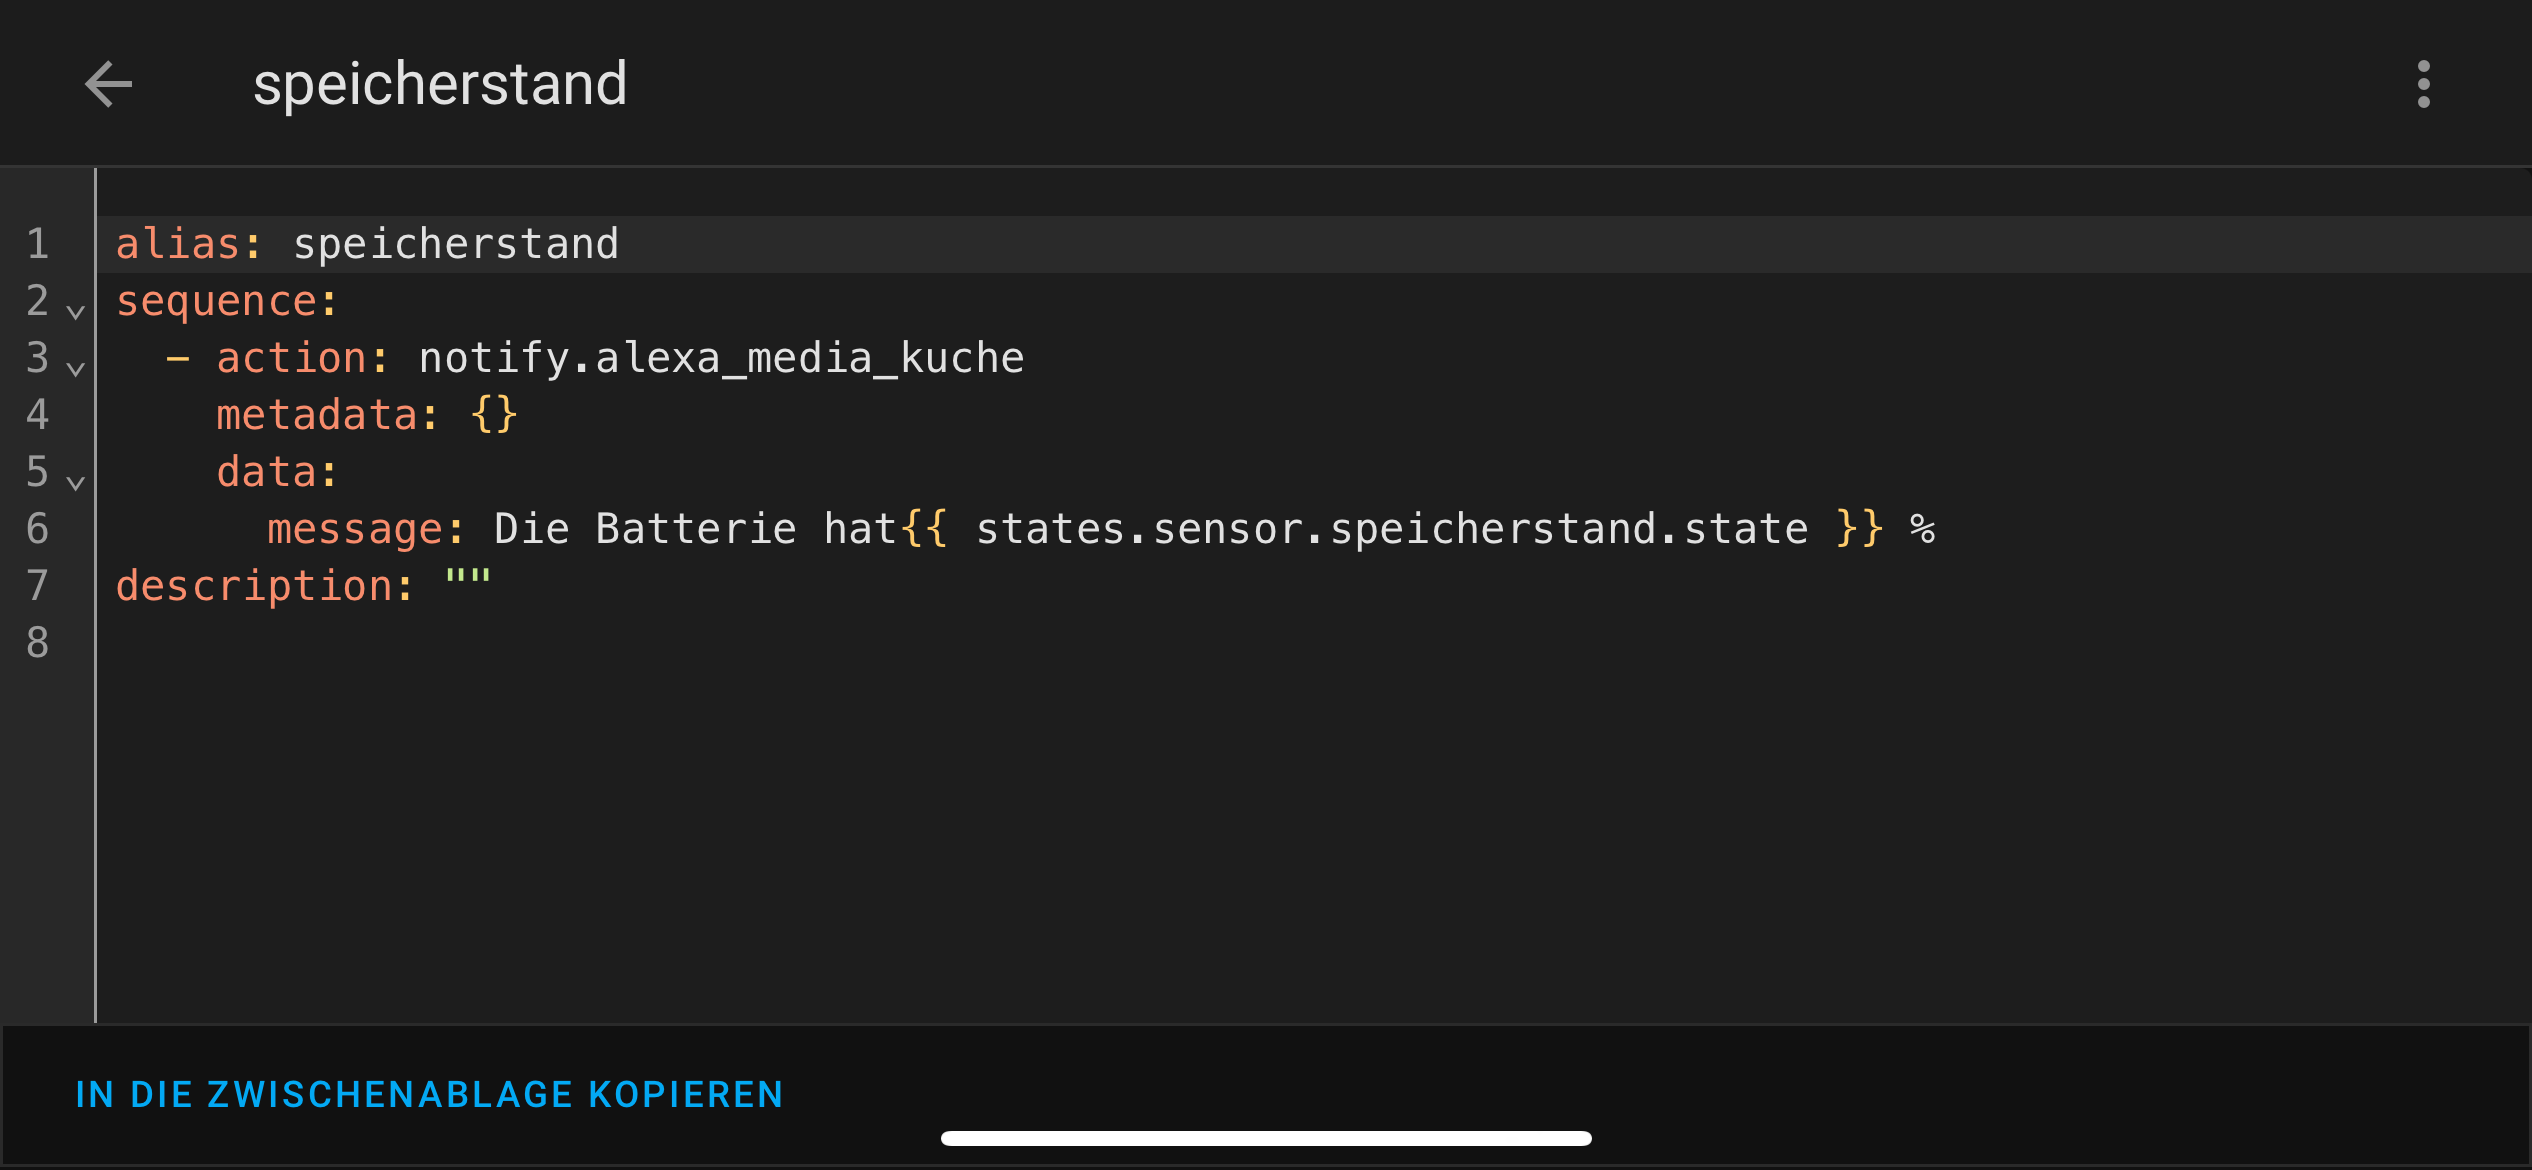
Task: Click notify.alexa_media_kuche action value
Action: tap(722, 358)
